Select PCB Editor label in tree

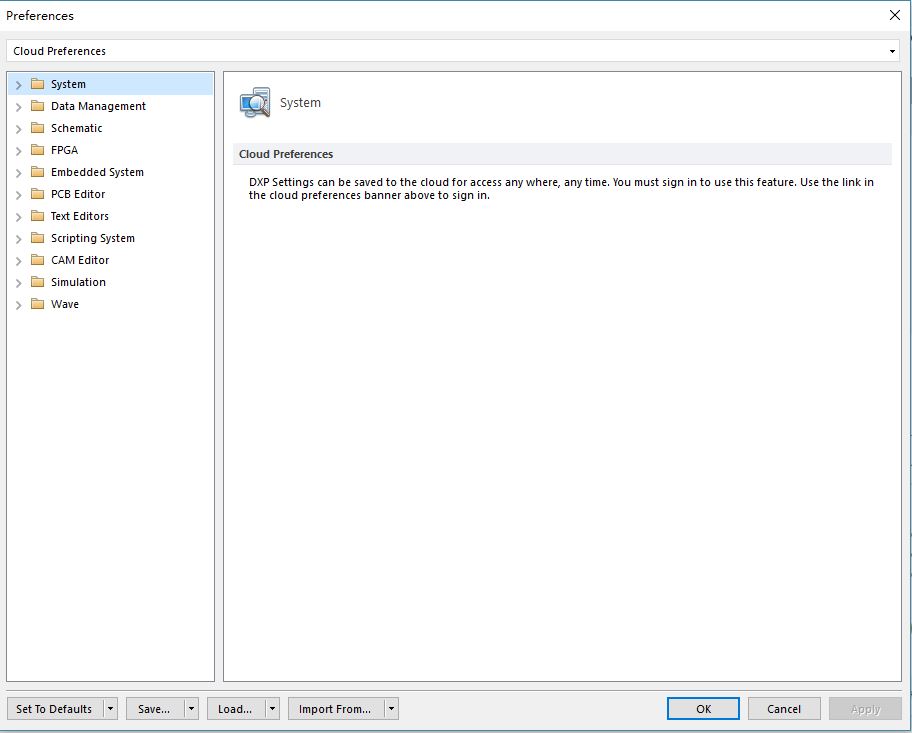tap(78, 194)
